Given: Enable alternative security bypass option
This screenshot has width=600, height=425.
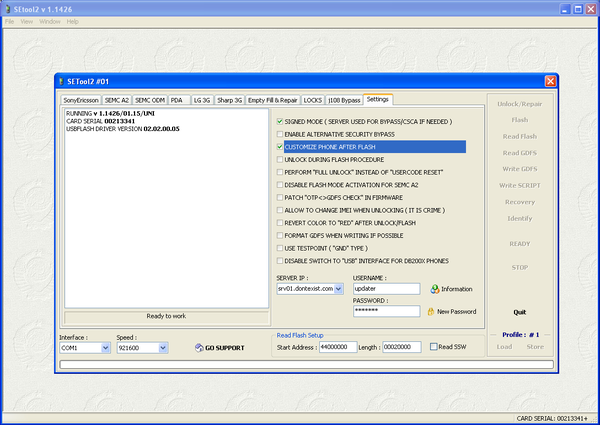Looking at the screenshot, I should 280,134.
